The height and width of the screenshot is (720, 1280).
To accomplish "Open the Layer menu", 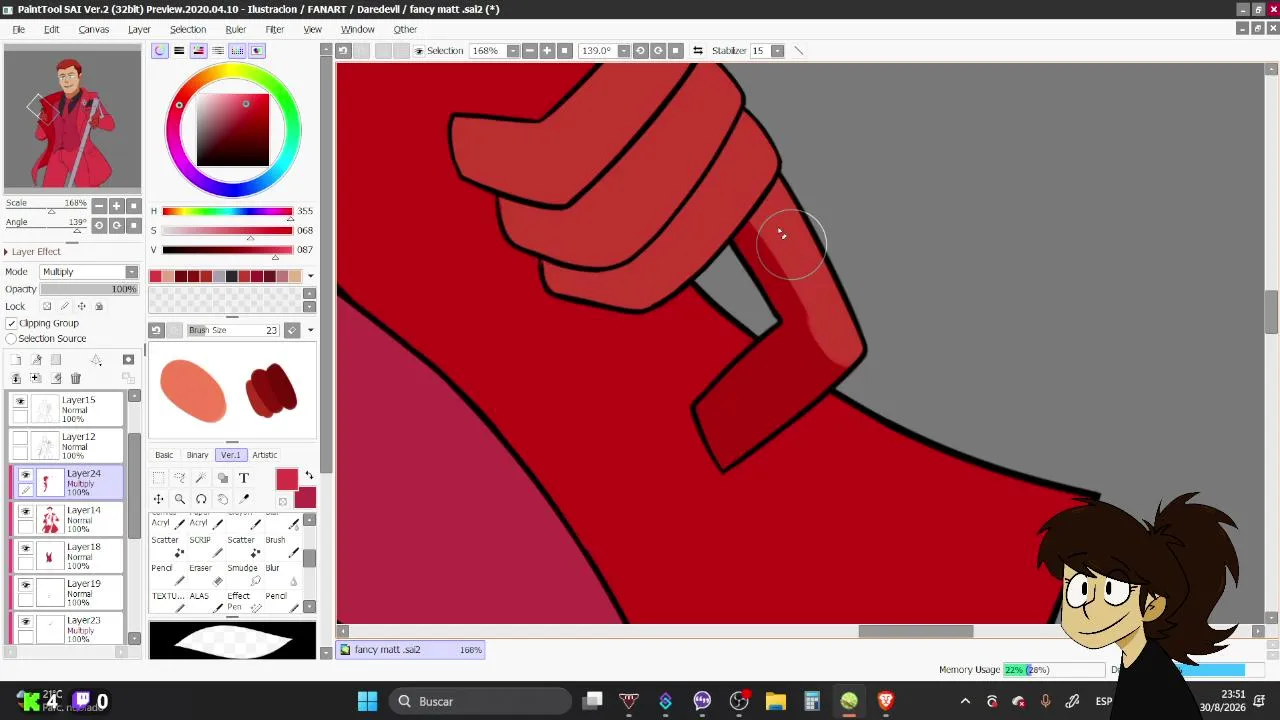I will [139, 30].
